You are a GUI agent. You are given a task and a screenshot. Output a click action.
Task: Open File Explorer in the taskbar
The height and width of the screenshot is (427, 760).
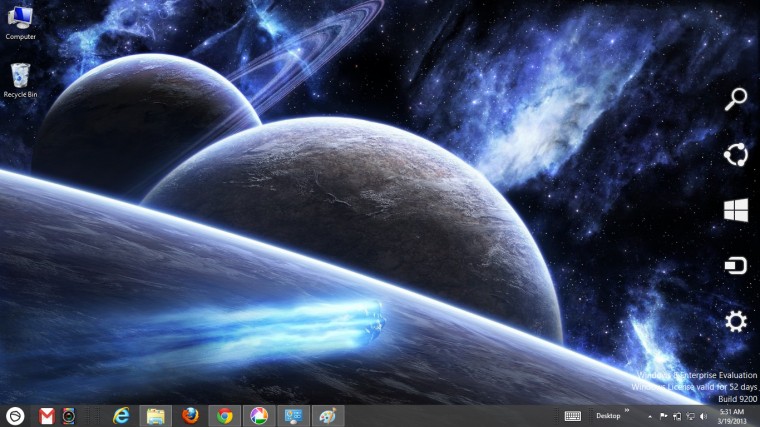(x=156, y=416)
